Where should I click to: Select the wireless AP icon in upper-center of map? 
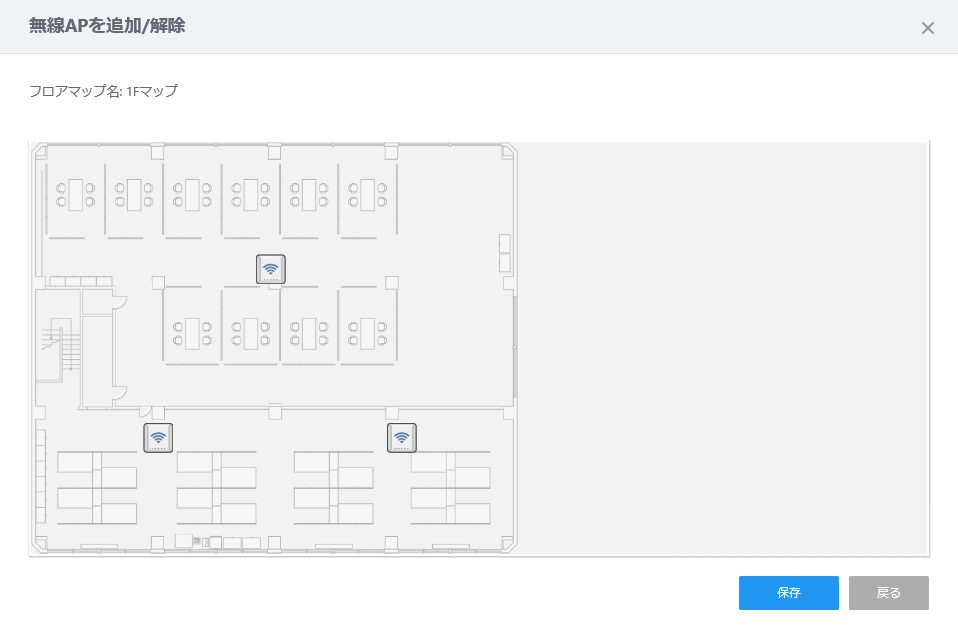coord(271,269)
